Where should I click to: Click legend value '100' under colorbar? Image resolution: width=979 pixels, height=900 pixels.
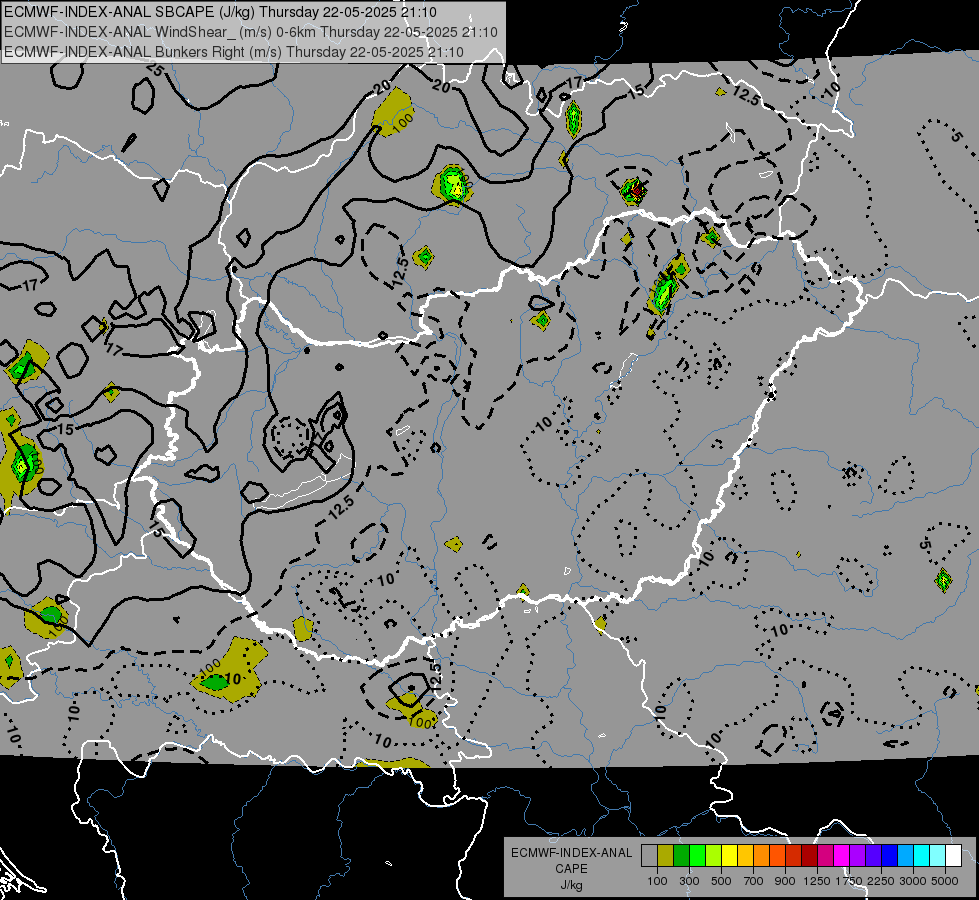657,881
